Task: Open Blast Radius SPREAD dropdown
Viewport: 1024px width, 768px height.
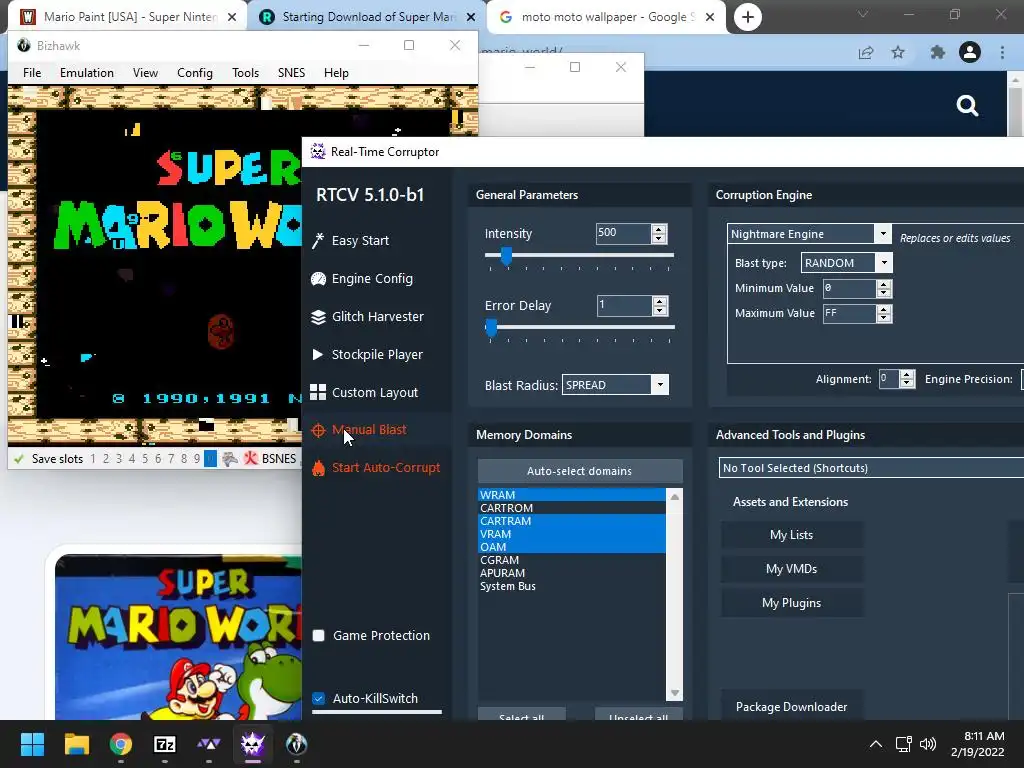Action: click(660, 385)
